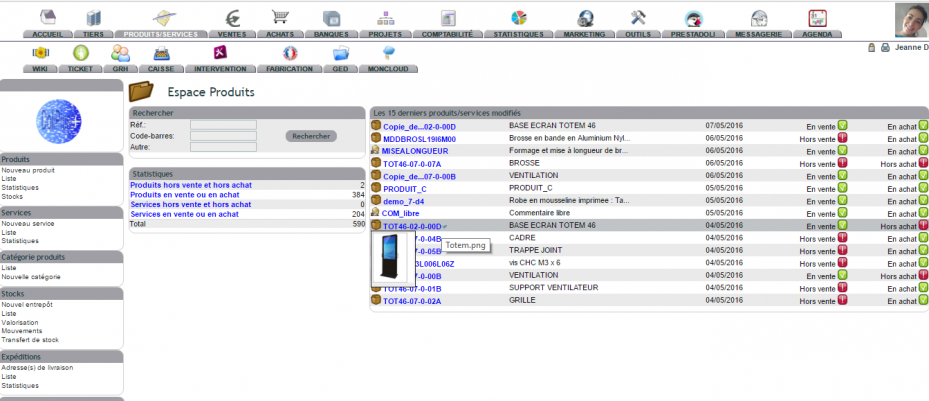The height and width of the screenshot is (401, 929).
Task: Open the Ticket icon
Action: click(x=81, y=53)
